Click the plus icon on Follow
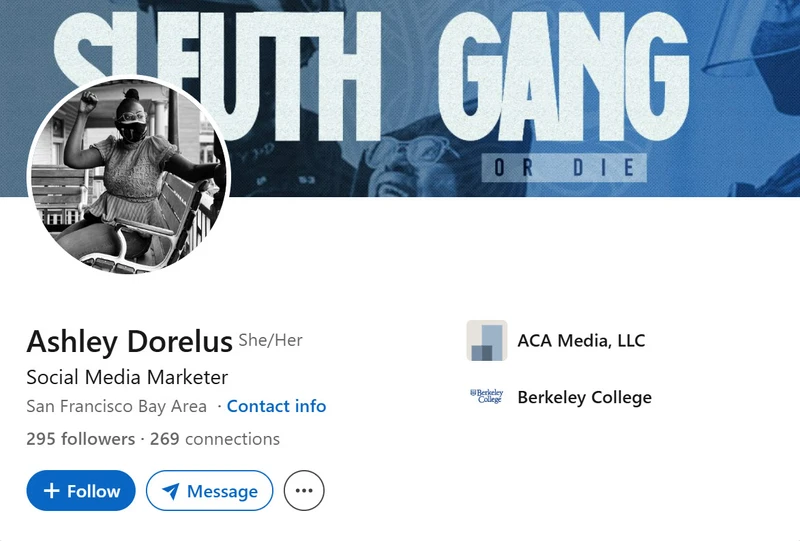Image resolution: width=800 pixels, height=541 pixels. (x=52, y=490)
